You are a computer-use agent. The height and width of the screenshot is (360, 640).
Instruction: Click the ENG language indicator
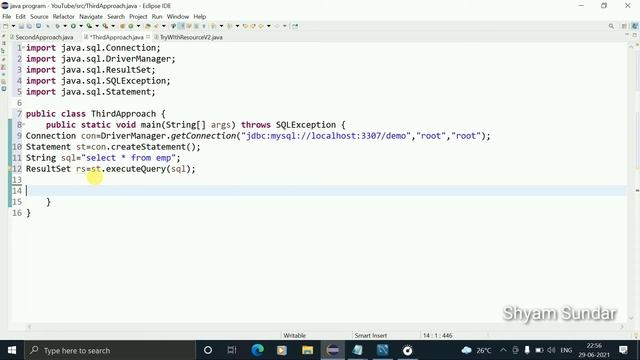[x=566, y=350]
